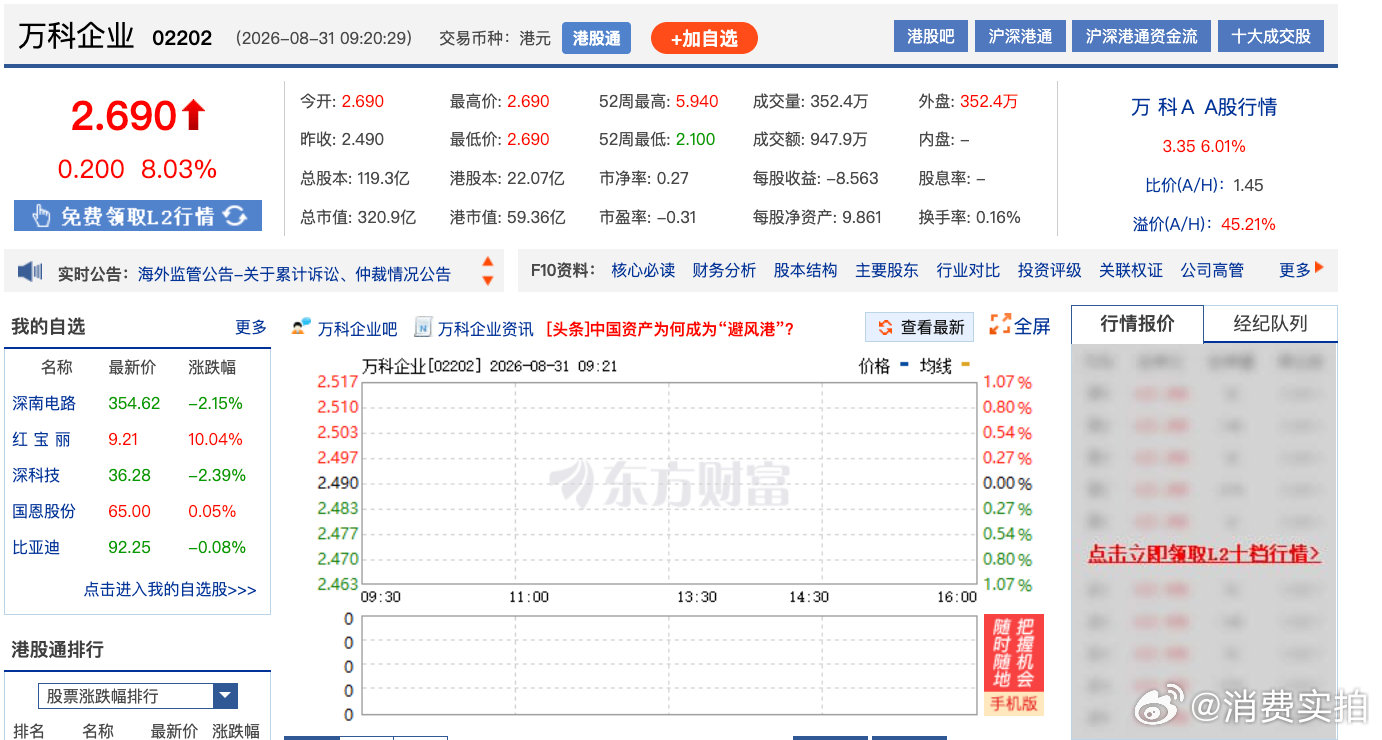Click the 2.690 current price figure
This screenshot has height=740, width=1382.
coord(124,116)
